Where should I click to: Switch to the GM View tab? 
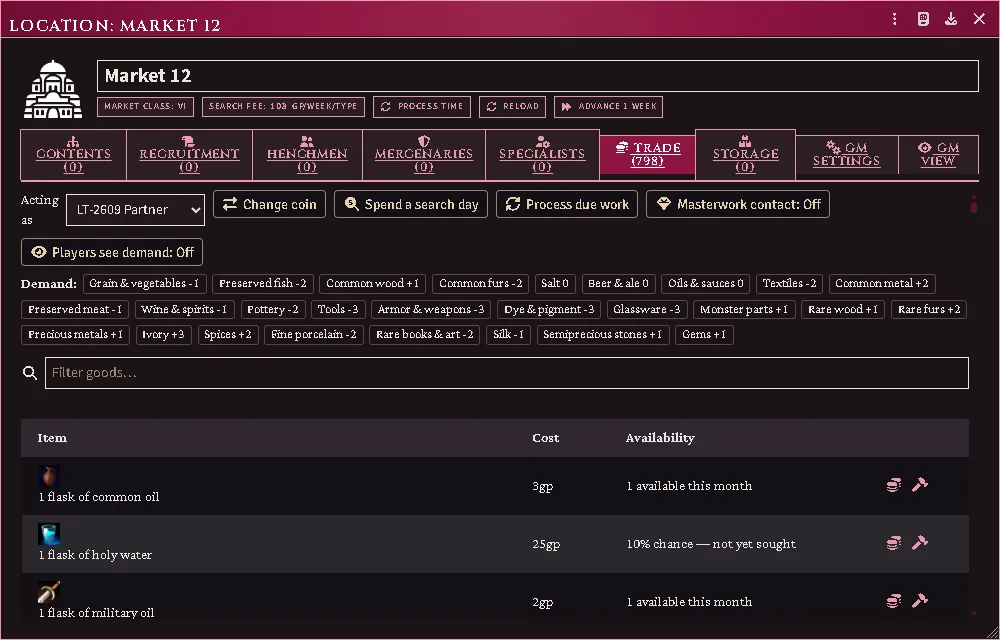point(938,154)
